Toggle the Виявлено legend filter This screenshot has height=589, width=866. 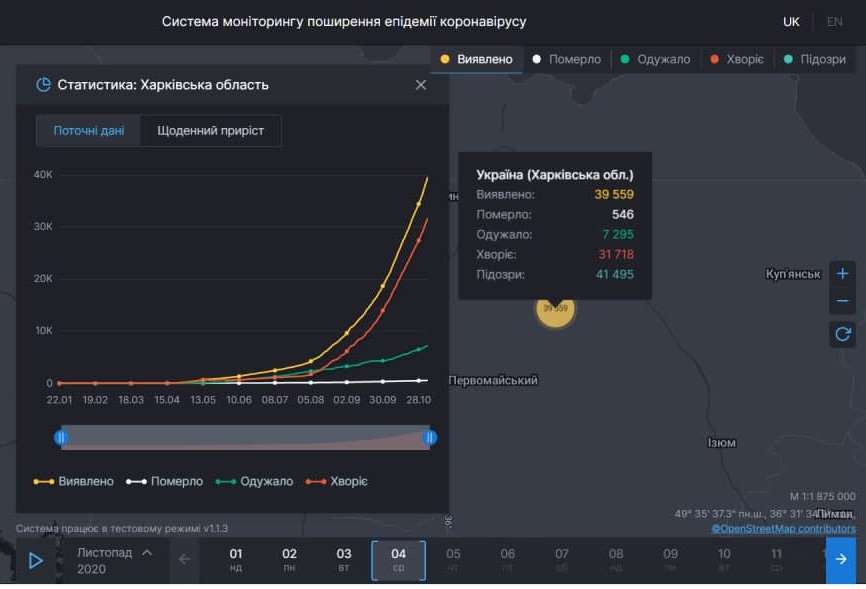(475, 59)
